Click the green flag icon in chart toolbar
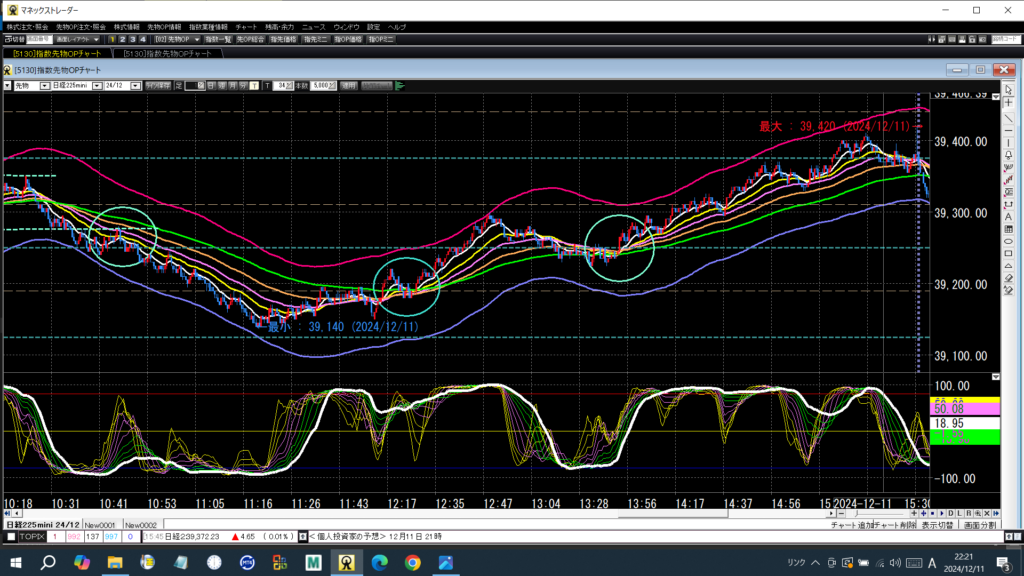1024x576 pixels. pyautogui.click(x=400, y=86)
